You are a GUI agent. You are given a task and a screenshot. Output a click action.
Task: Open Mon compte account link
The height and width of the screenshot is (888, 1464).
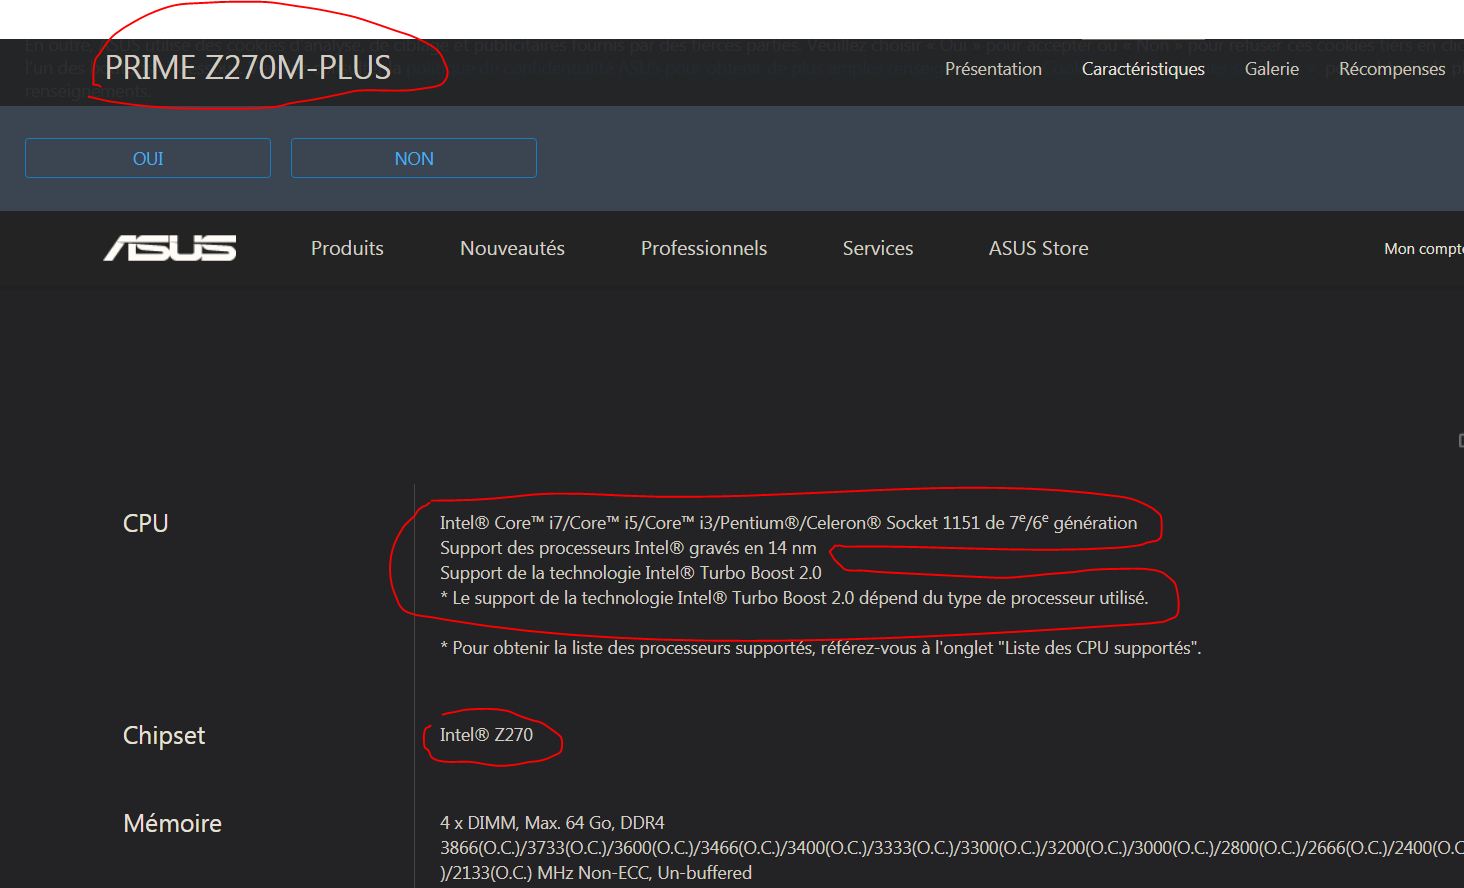coord(1422,249)
